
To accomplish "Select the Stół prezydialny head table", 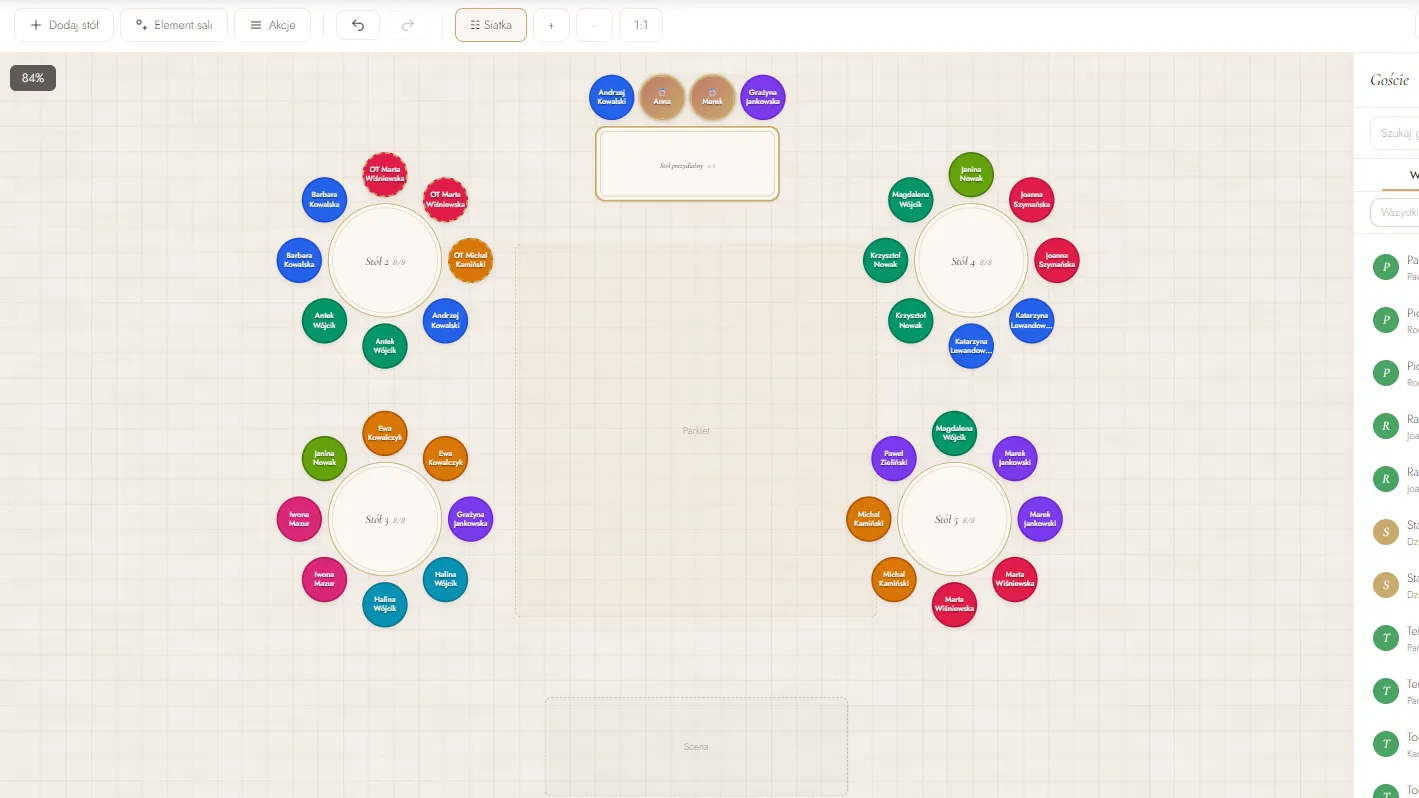I will coord(687,164).
